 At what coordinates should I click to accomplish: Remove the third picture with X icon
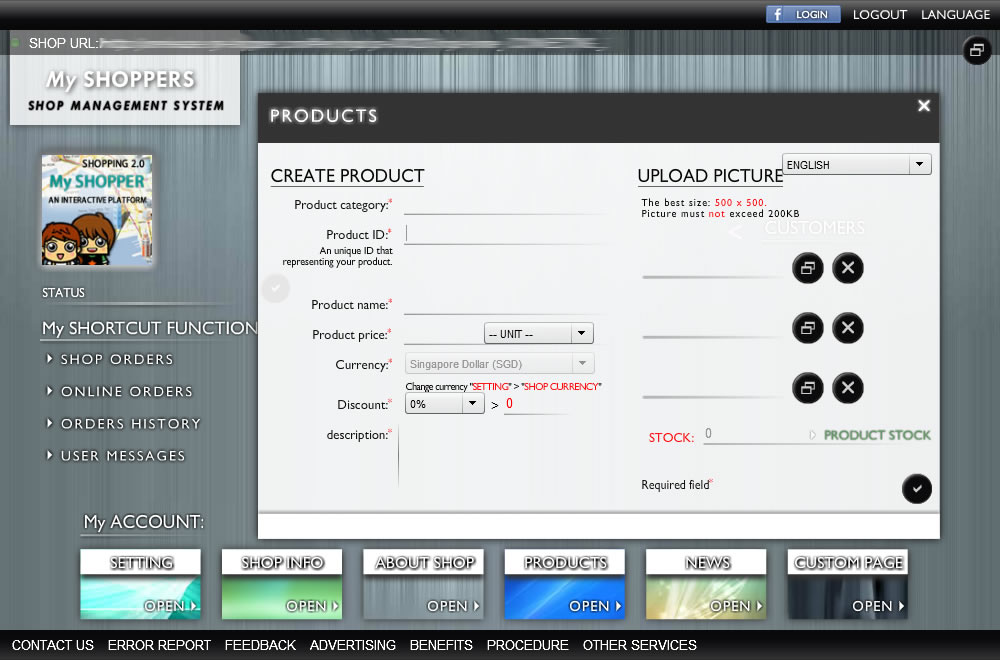pos(847,388)
